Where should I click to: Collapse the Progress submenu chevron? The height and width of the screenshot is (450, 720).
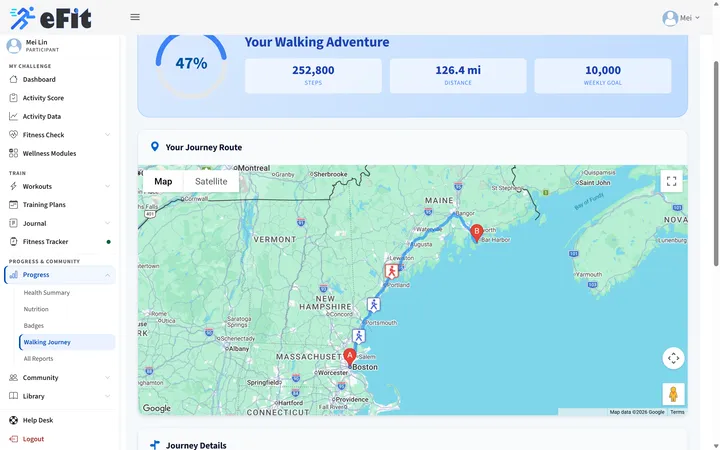click(x=107, y=275)
